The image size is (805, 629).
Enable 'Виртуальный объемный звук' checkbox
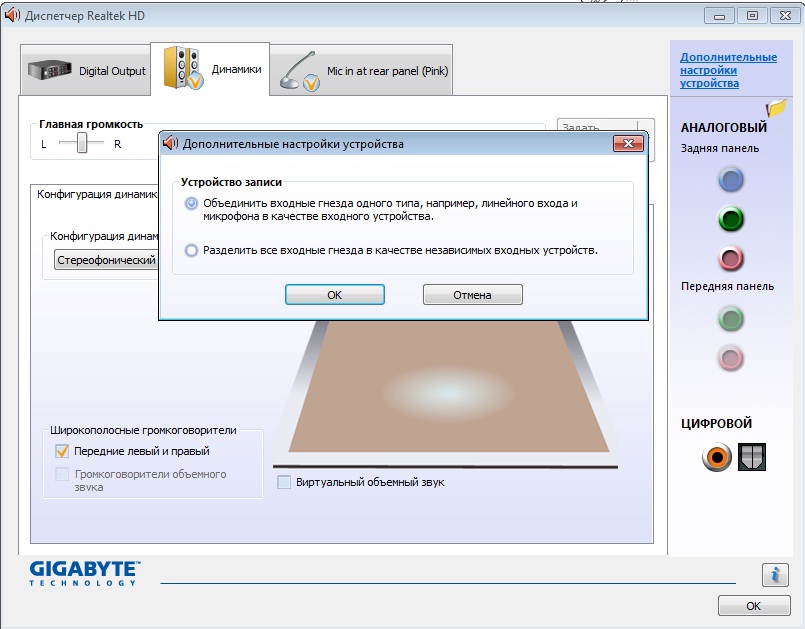point(284,482)
